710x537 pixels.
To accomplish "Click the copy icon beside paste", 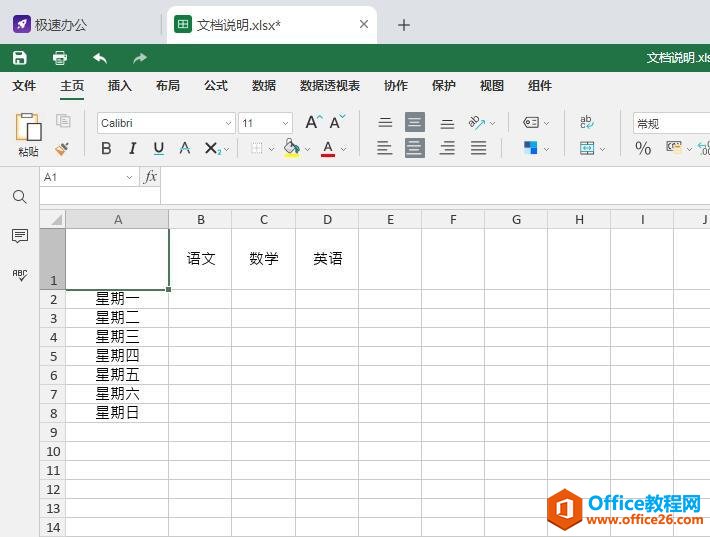I will point(63,121).
